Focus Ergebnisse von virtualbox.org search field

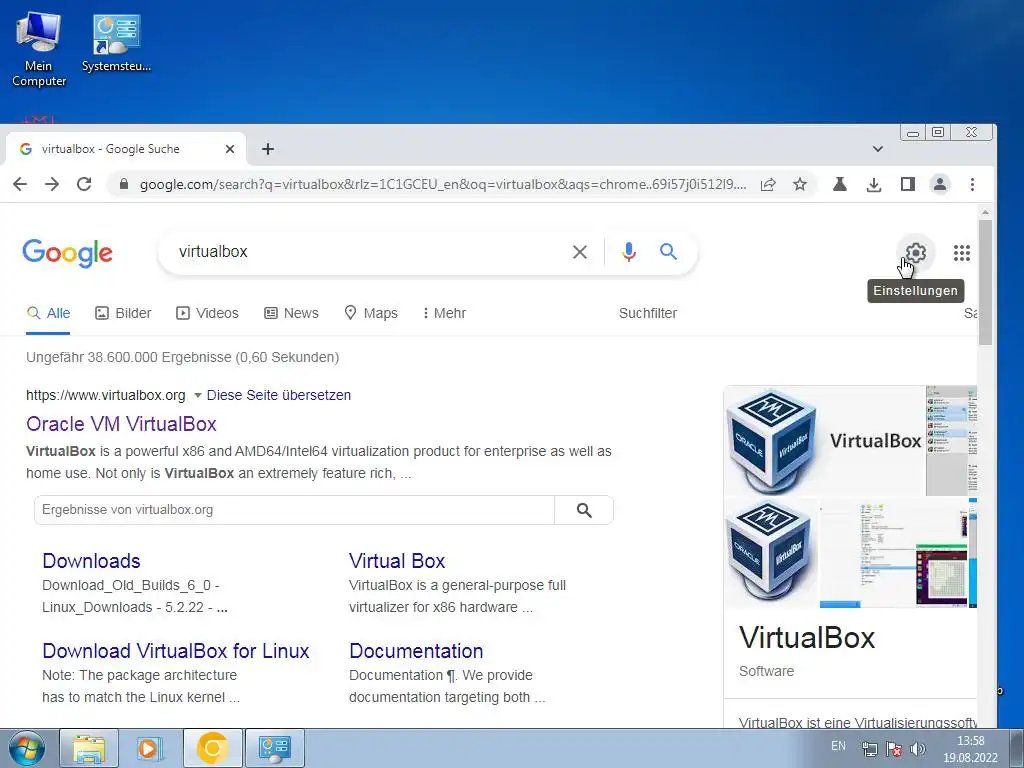point(294,510)
